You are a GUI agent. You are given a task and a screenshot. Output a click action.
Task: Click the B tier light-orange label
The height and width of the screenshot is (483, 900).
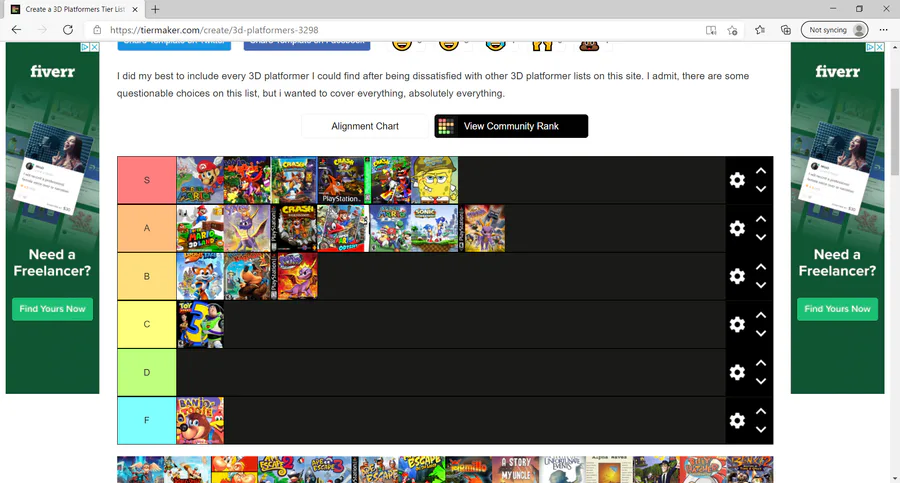click(146, 276)
